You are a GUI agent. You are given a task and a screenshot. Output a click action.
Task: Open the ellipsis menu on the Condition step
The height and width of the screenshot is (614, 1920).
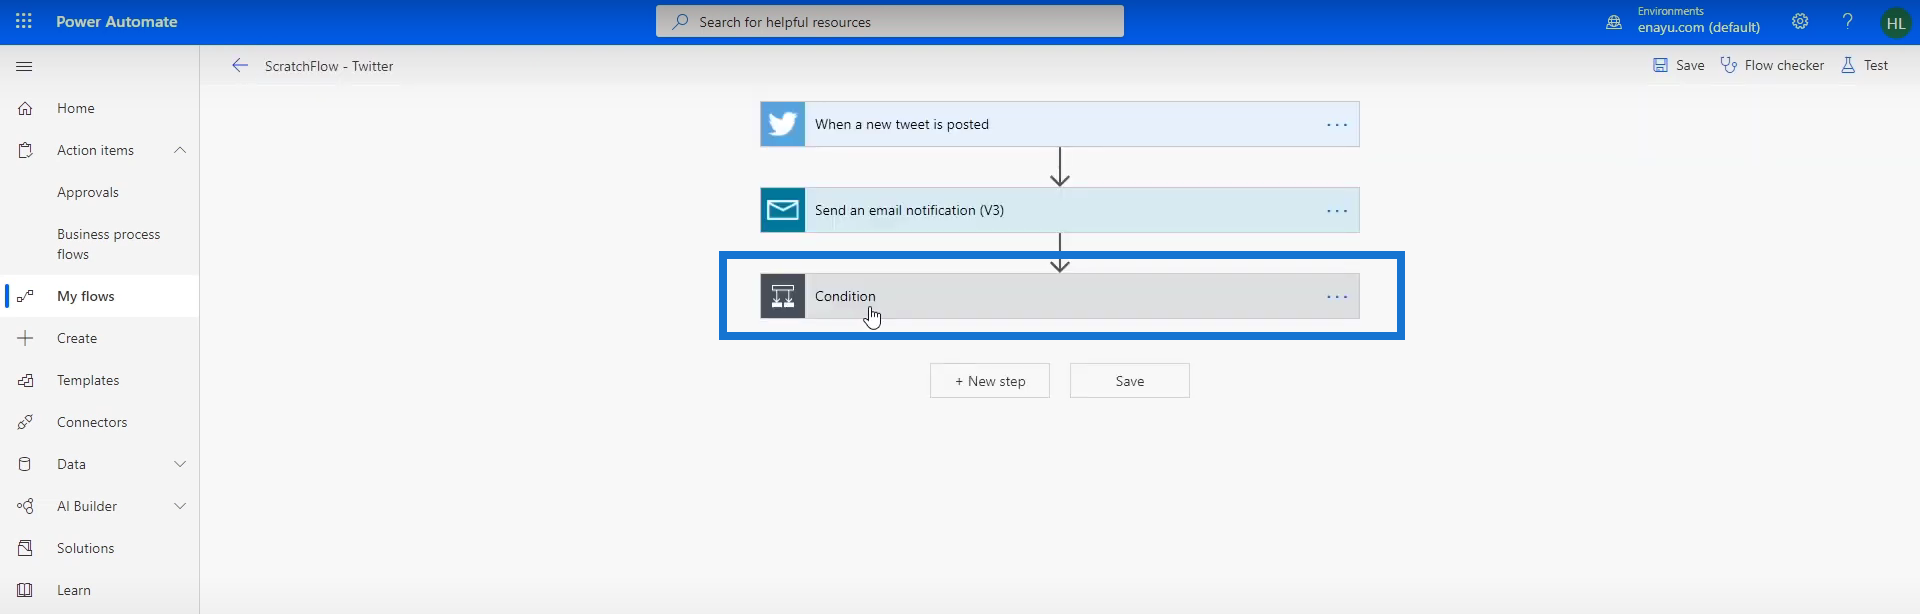pos(1337,297)
